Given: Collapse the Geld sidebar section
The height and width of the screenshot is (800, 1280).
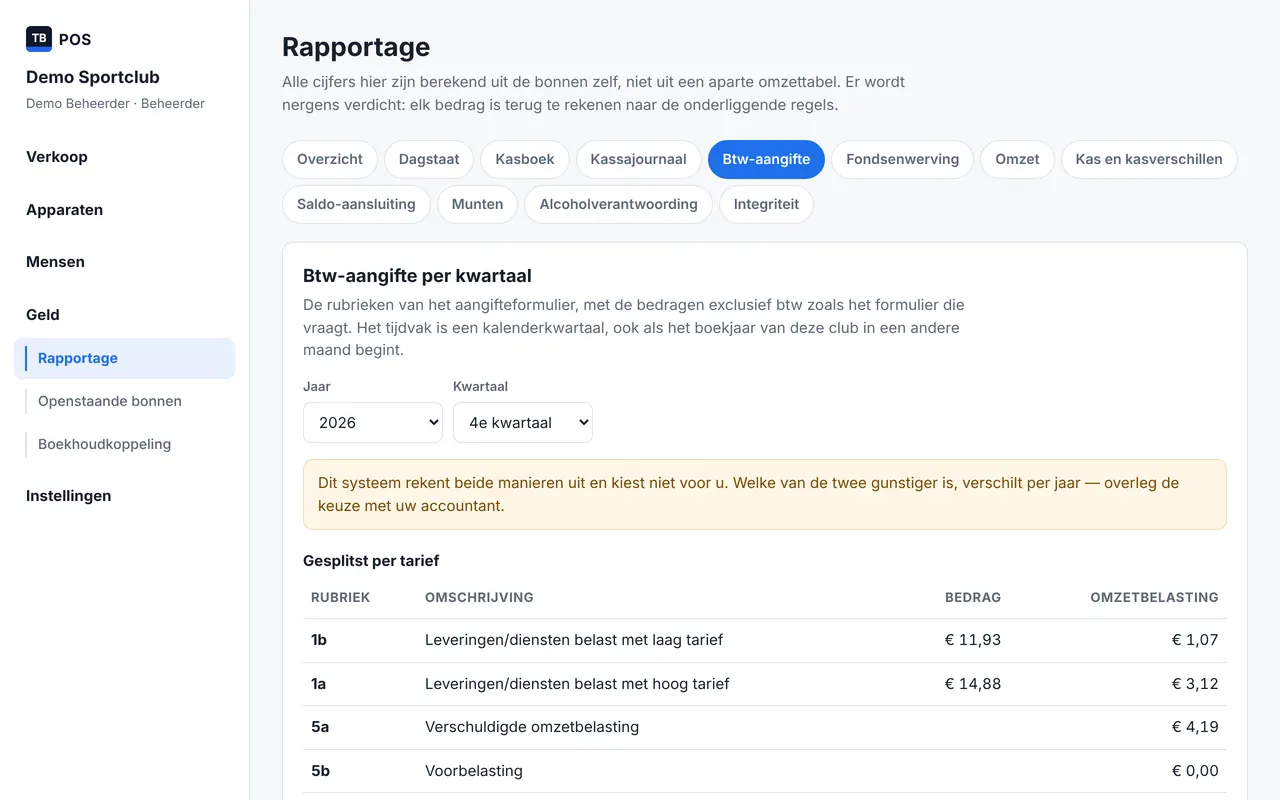Looking at the screenshot, I should (x=43, y=315).
